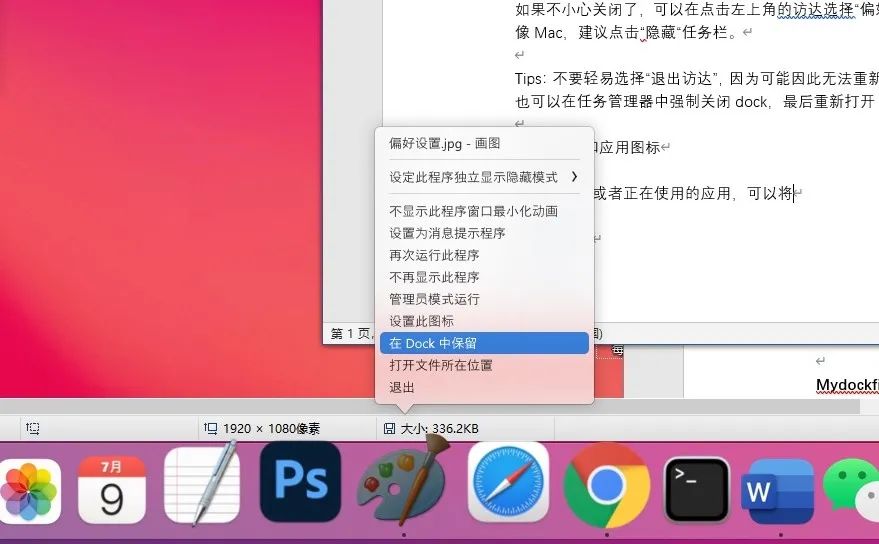Click the selection size icon in status bar

[33, 428]
